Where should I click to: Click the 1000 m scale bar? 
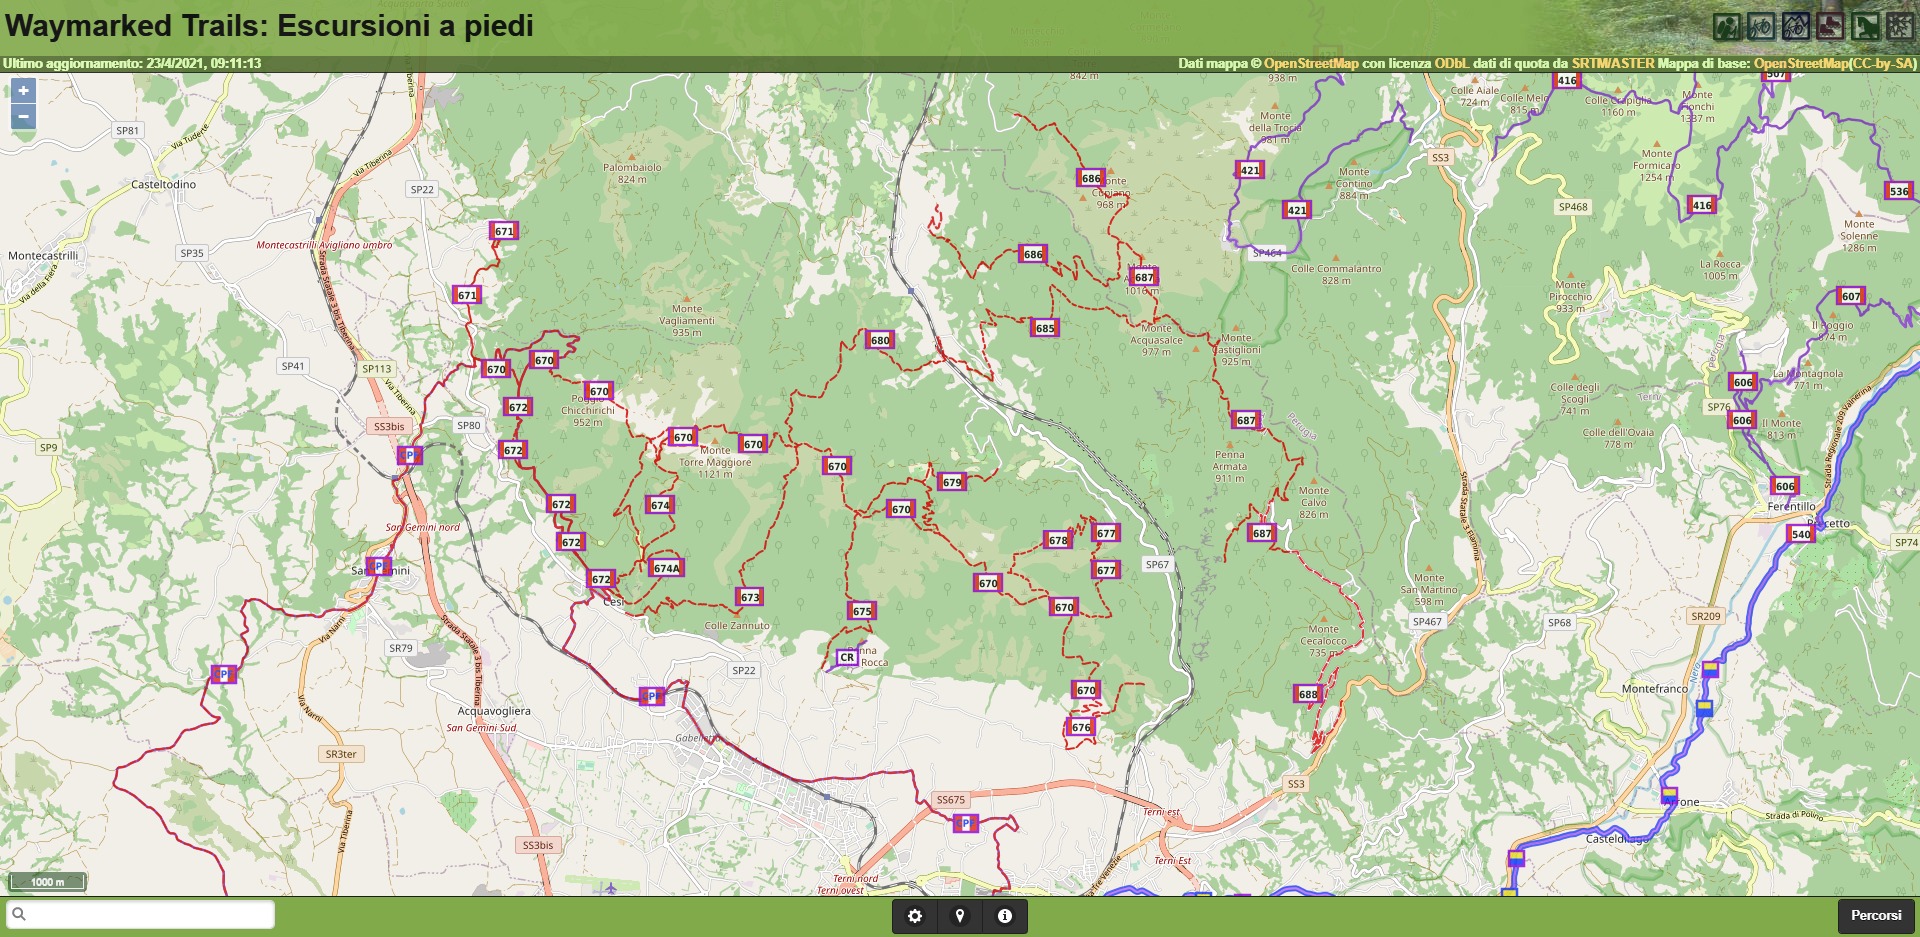pyautogui.click(x=47, y=883)
